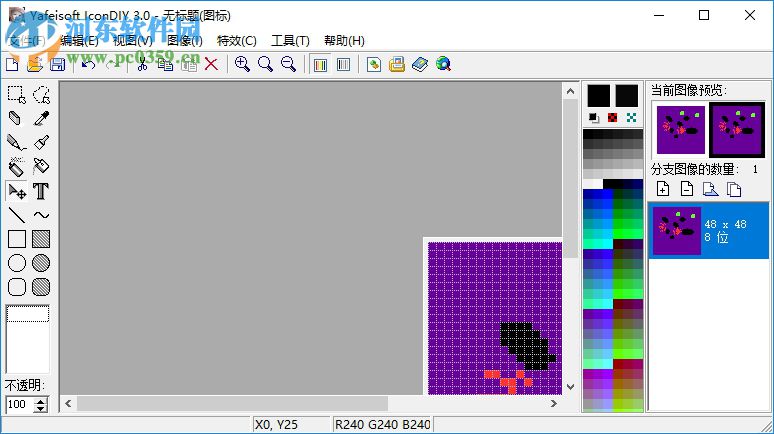Select the 48 x 48 8位 image entry
The image size is (774, 434).
[709, 231]
